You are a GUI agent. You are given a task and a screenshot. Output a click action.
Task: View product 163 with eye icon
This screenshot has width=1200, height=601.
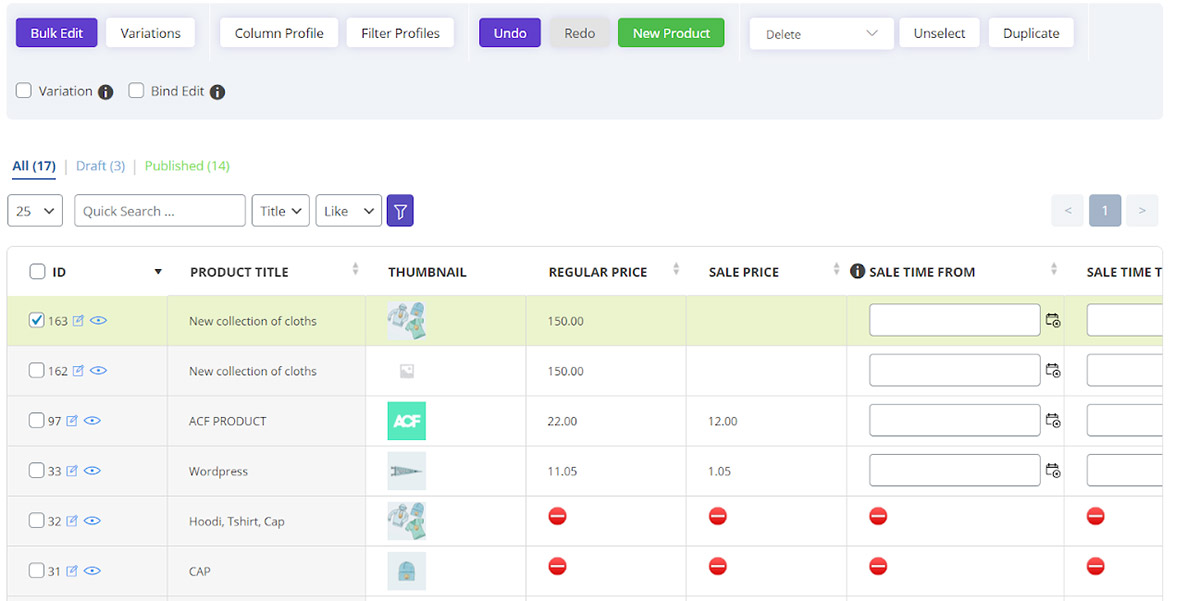pyautogui.click(x=98, y=321)
